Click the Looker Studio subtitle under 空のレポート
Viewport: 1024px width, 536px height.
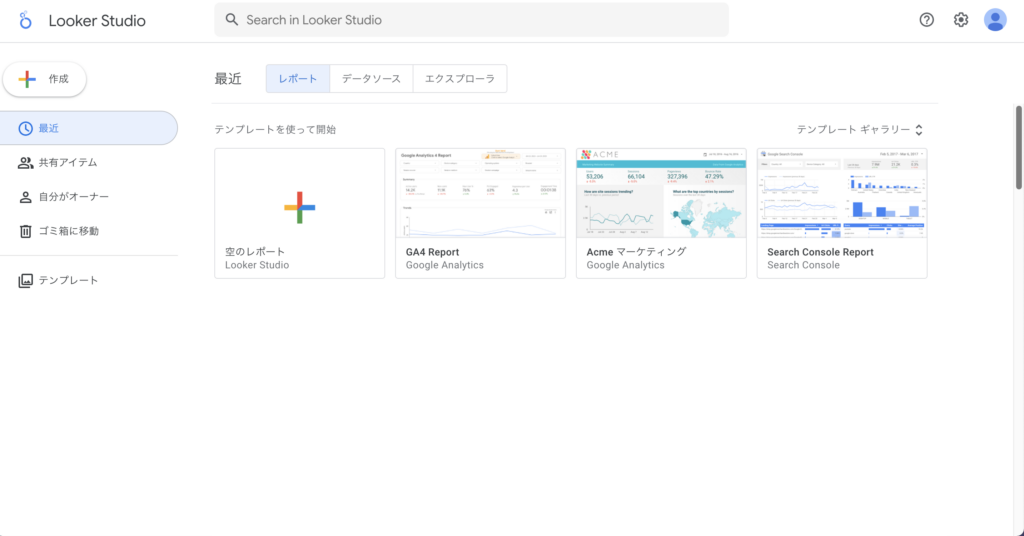pos(257,265)
